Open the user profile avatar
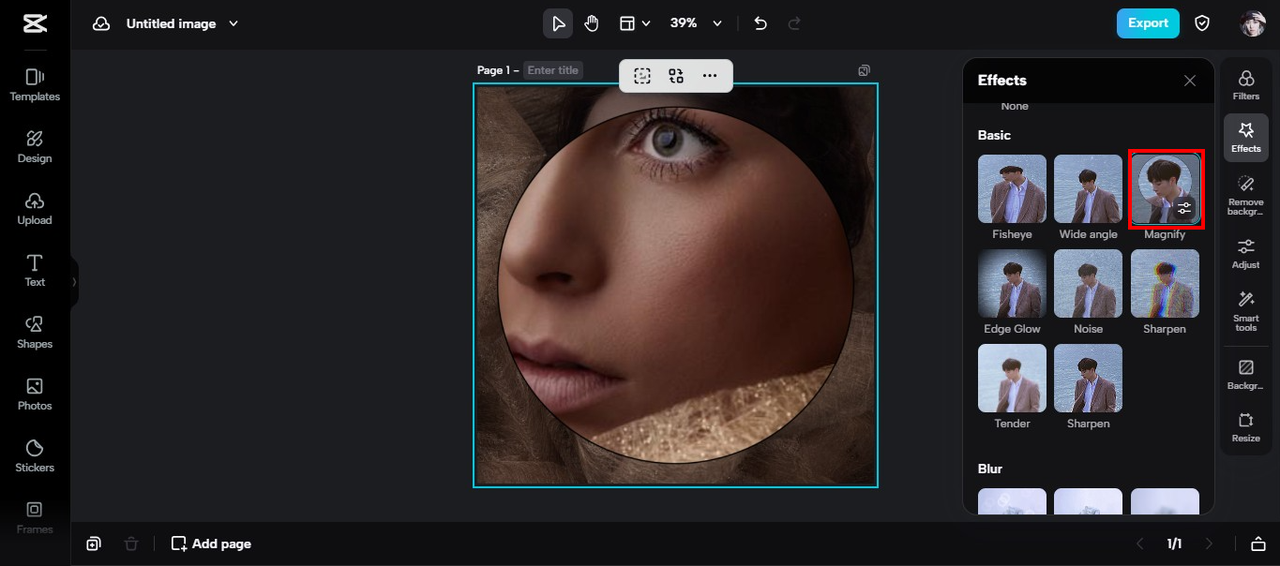 click(x=1252, y=24)
